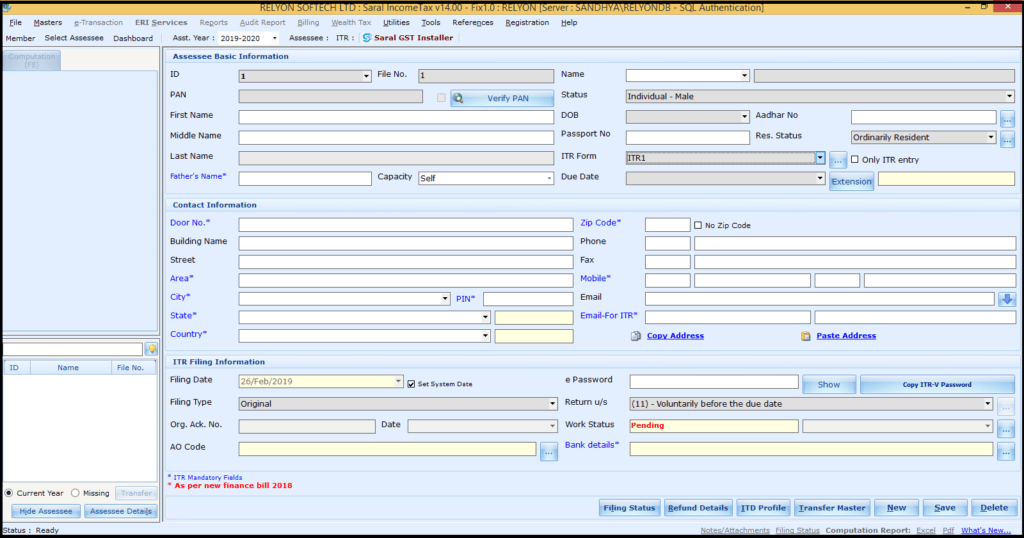The width and height of the screenshot is (1024, 538).
Task: Expand the ITR Form dropdown
Action: coord(820,157)
